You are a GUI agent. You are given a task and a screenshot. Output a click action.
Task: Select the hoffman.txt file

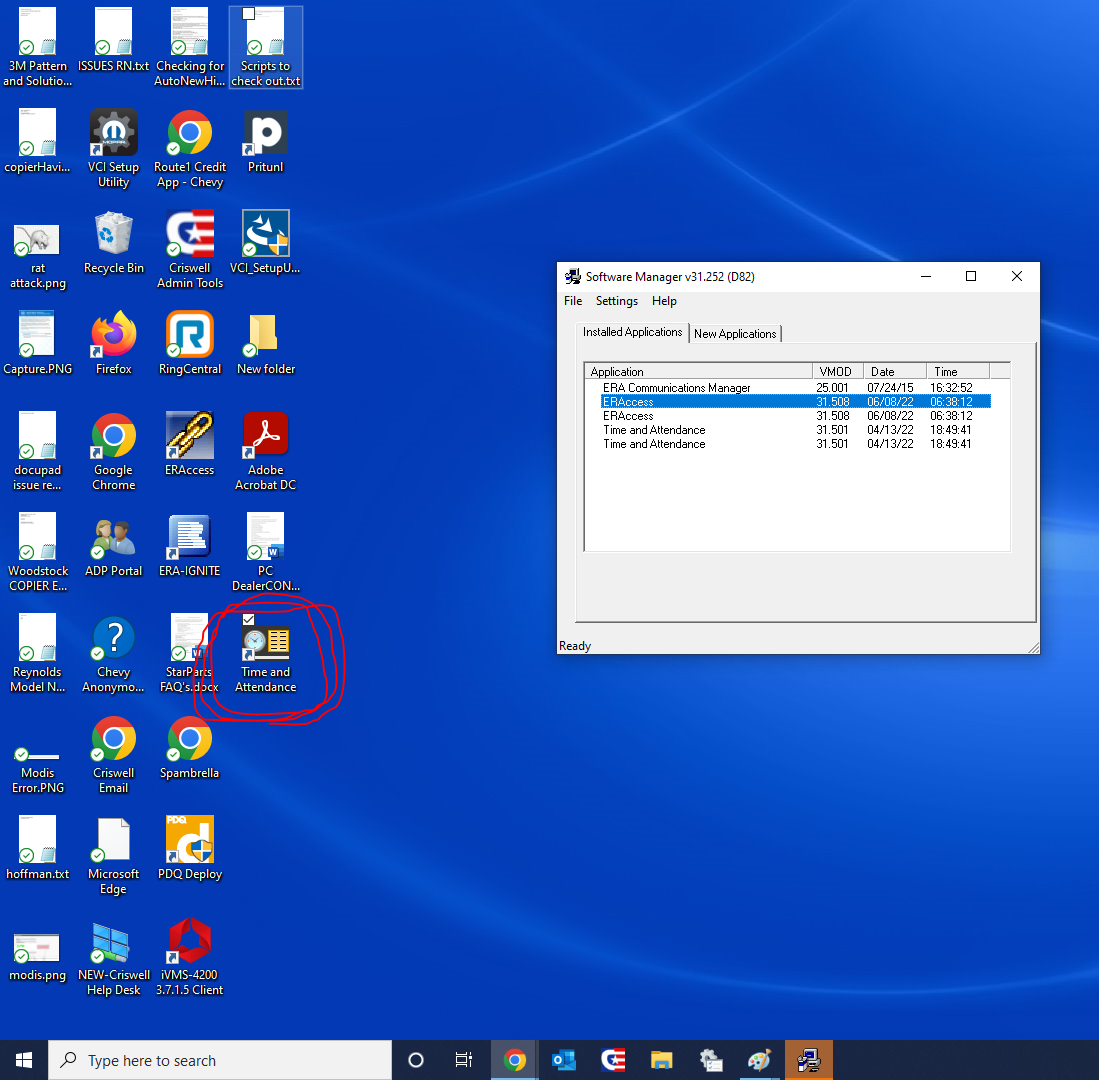(x=38, y=848)
